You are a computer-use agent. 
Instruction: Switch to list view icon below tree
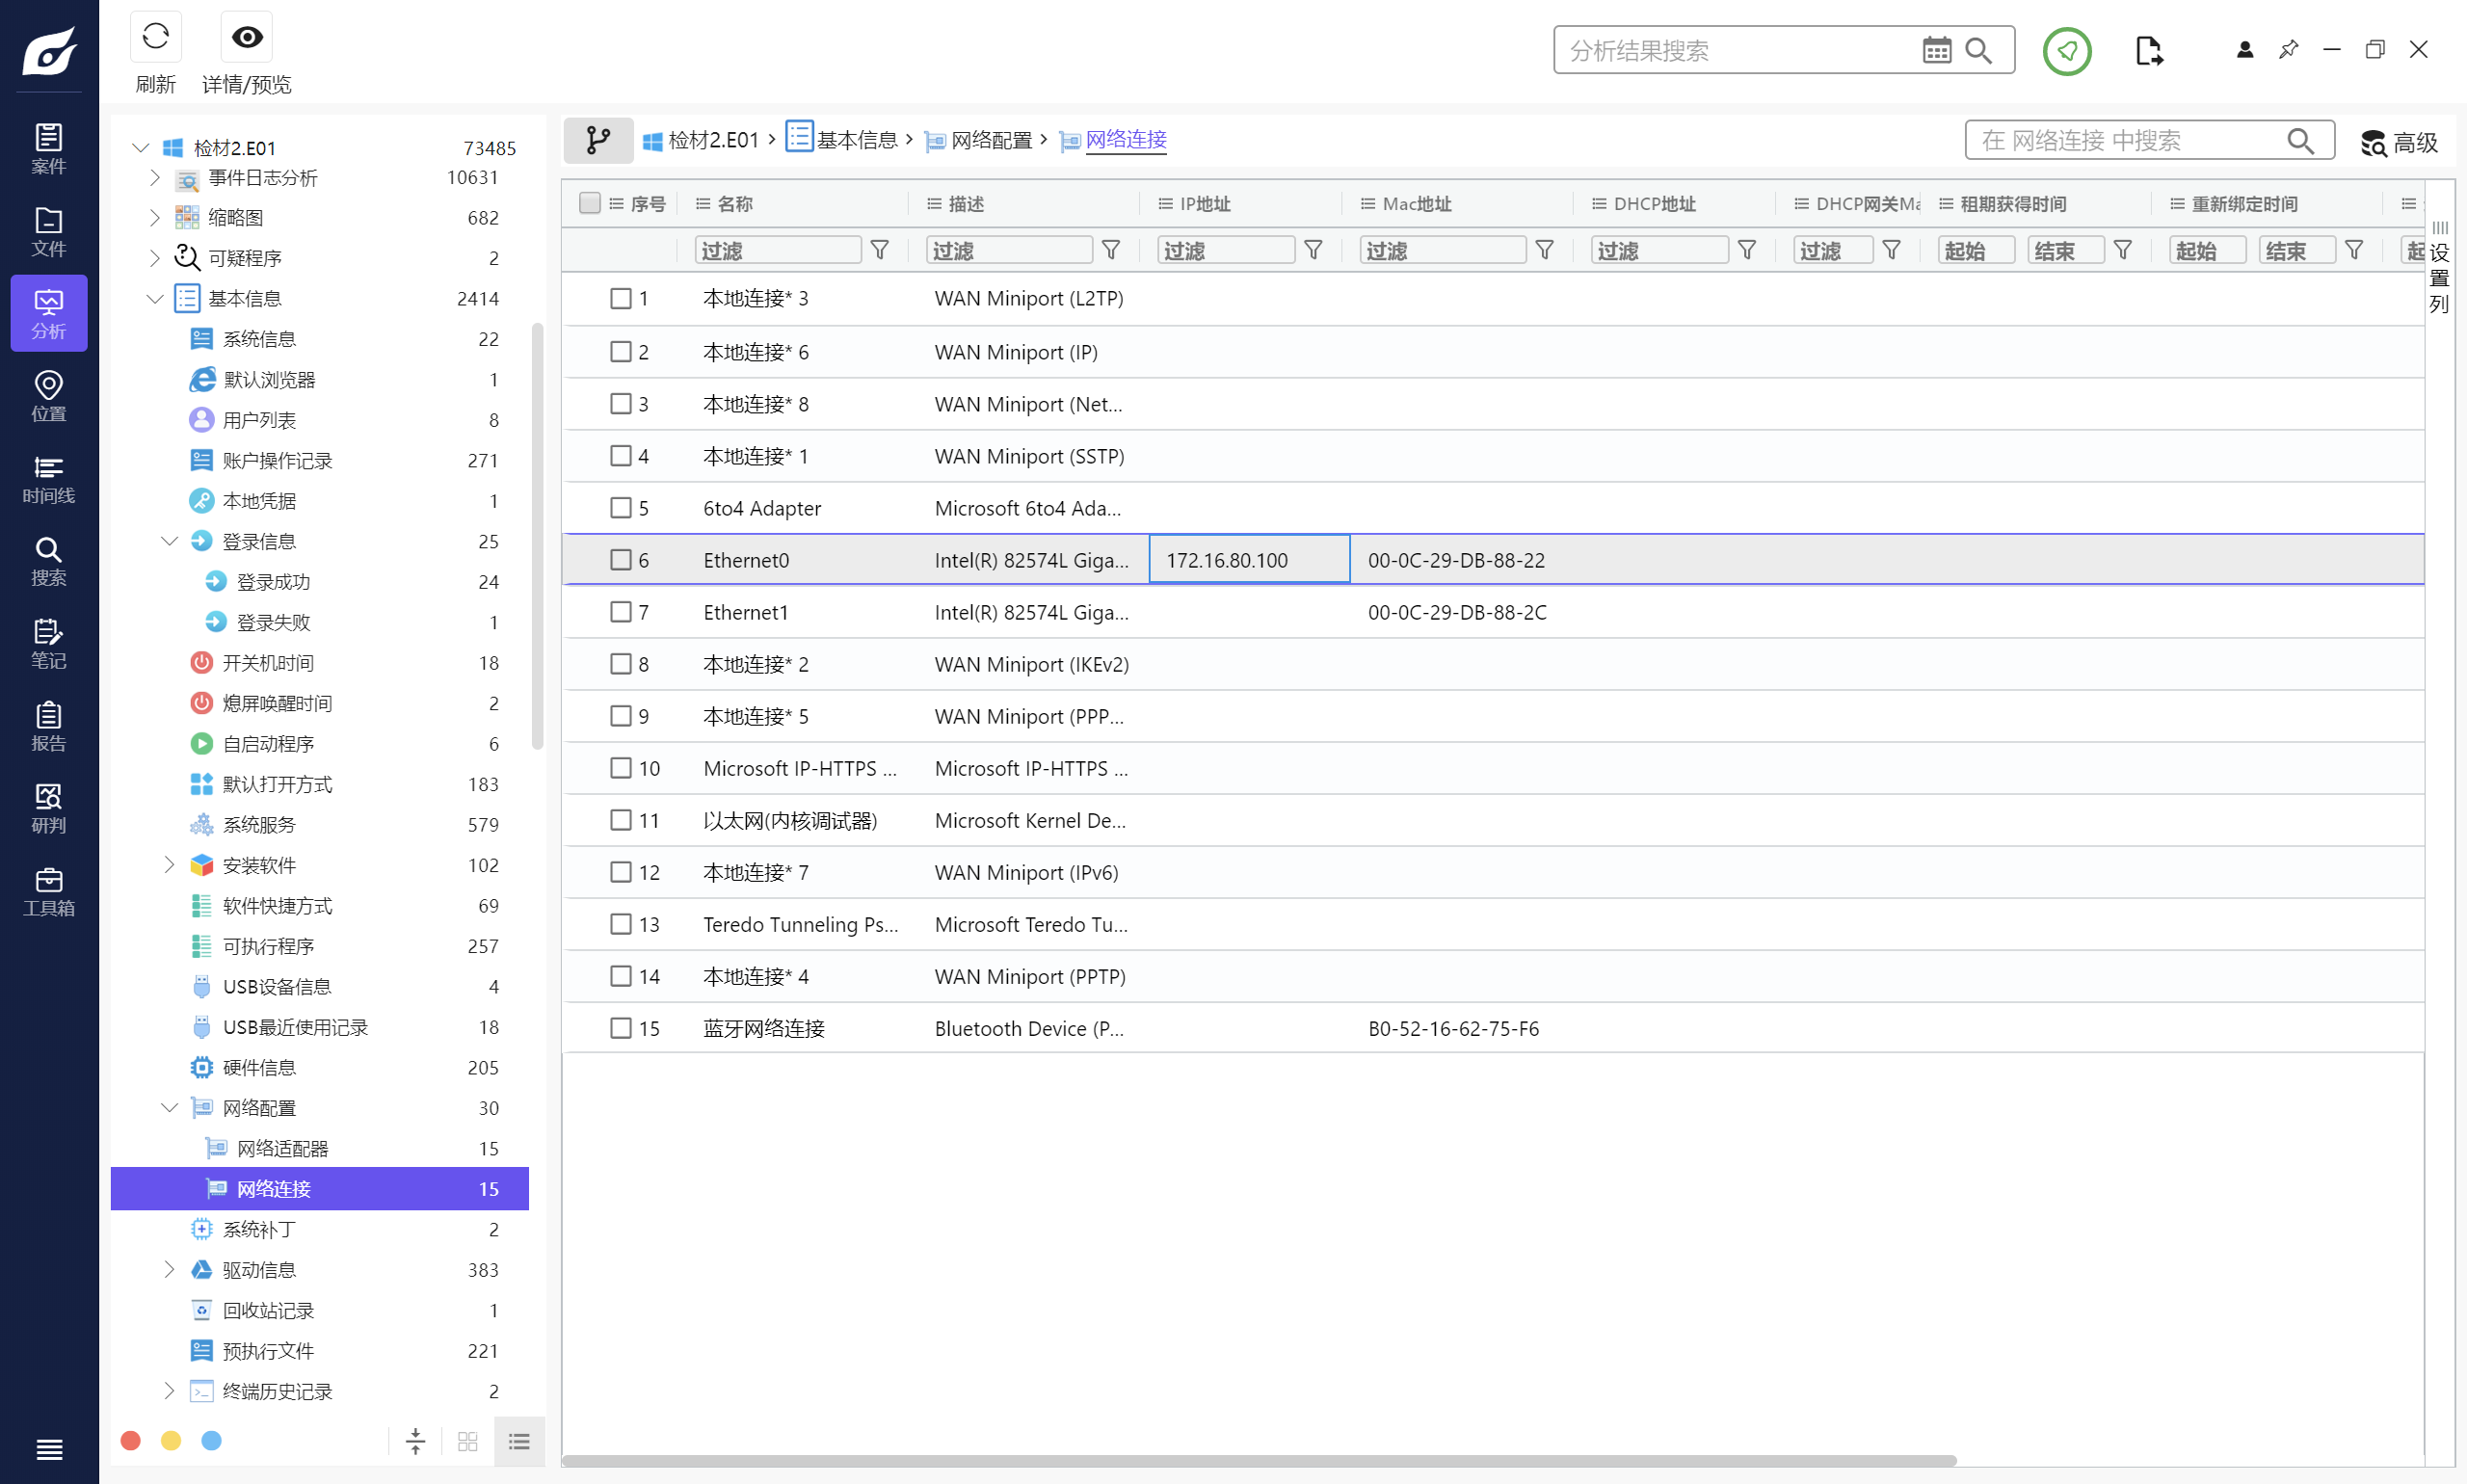click(x=519, y=1441)
